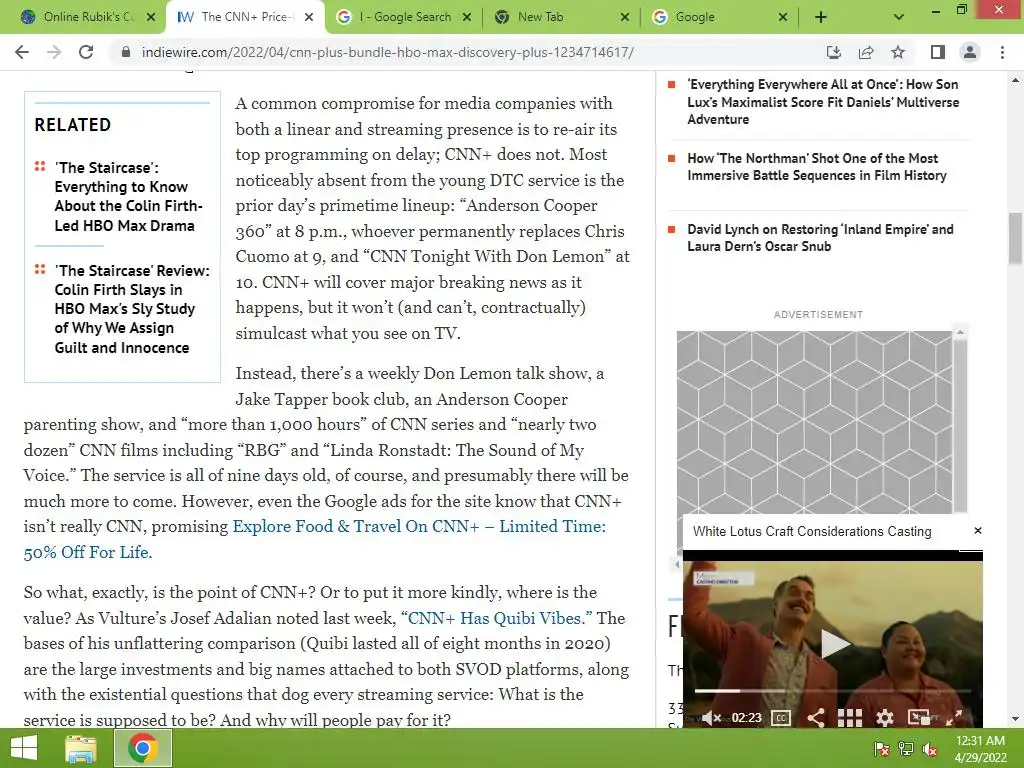Open a new browser tab
Viewport: 1024px width, 768px height.
point(821,17)
